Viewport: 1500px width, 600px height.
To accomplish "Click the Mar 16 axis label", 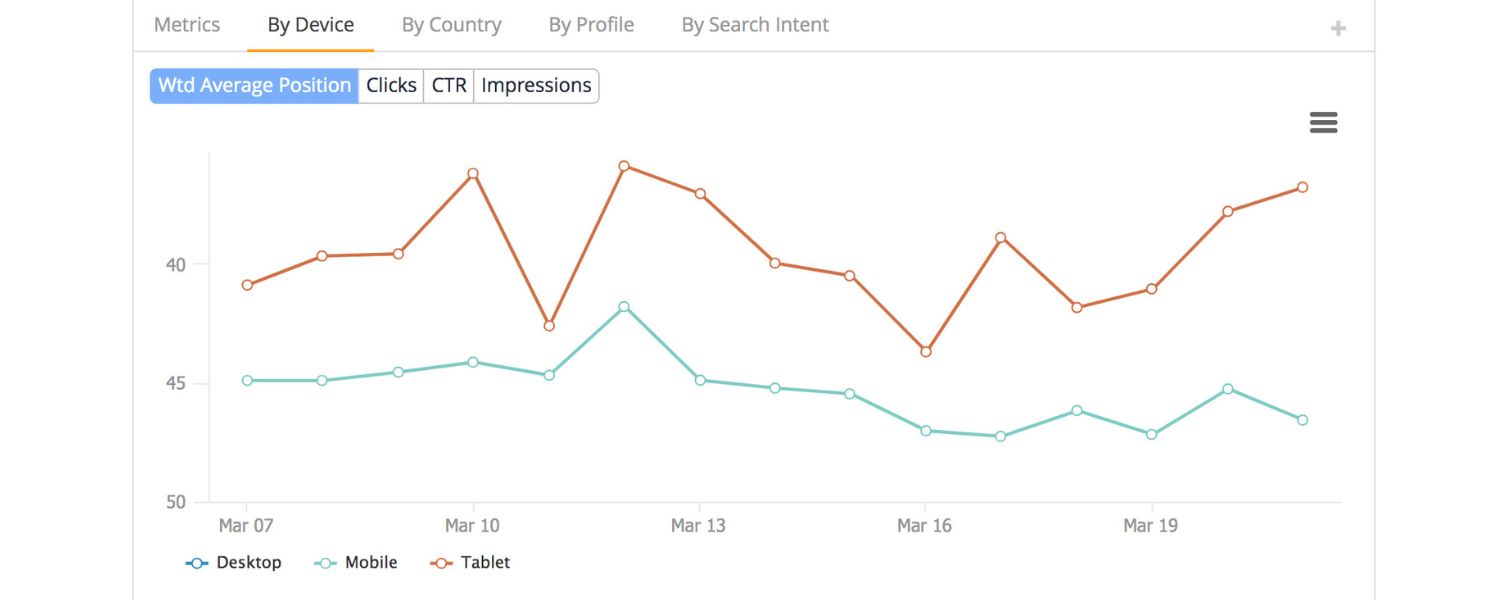I will [923, 525].
